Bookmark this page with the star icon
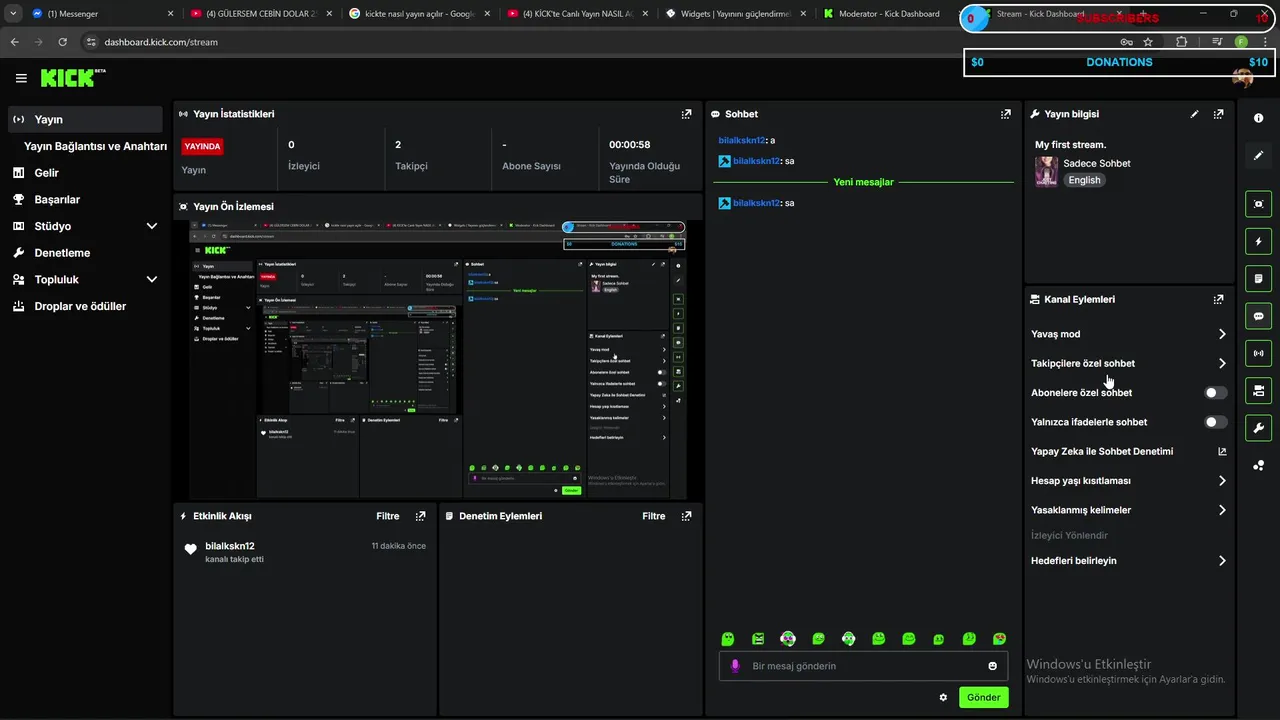Screen dimensions: 1280x720 click(1148, 42)
